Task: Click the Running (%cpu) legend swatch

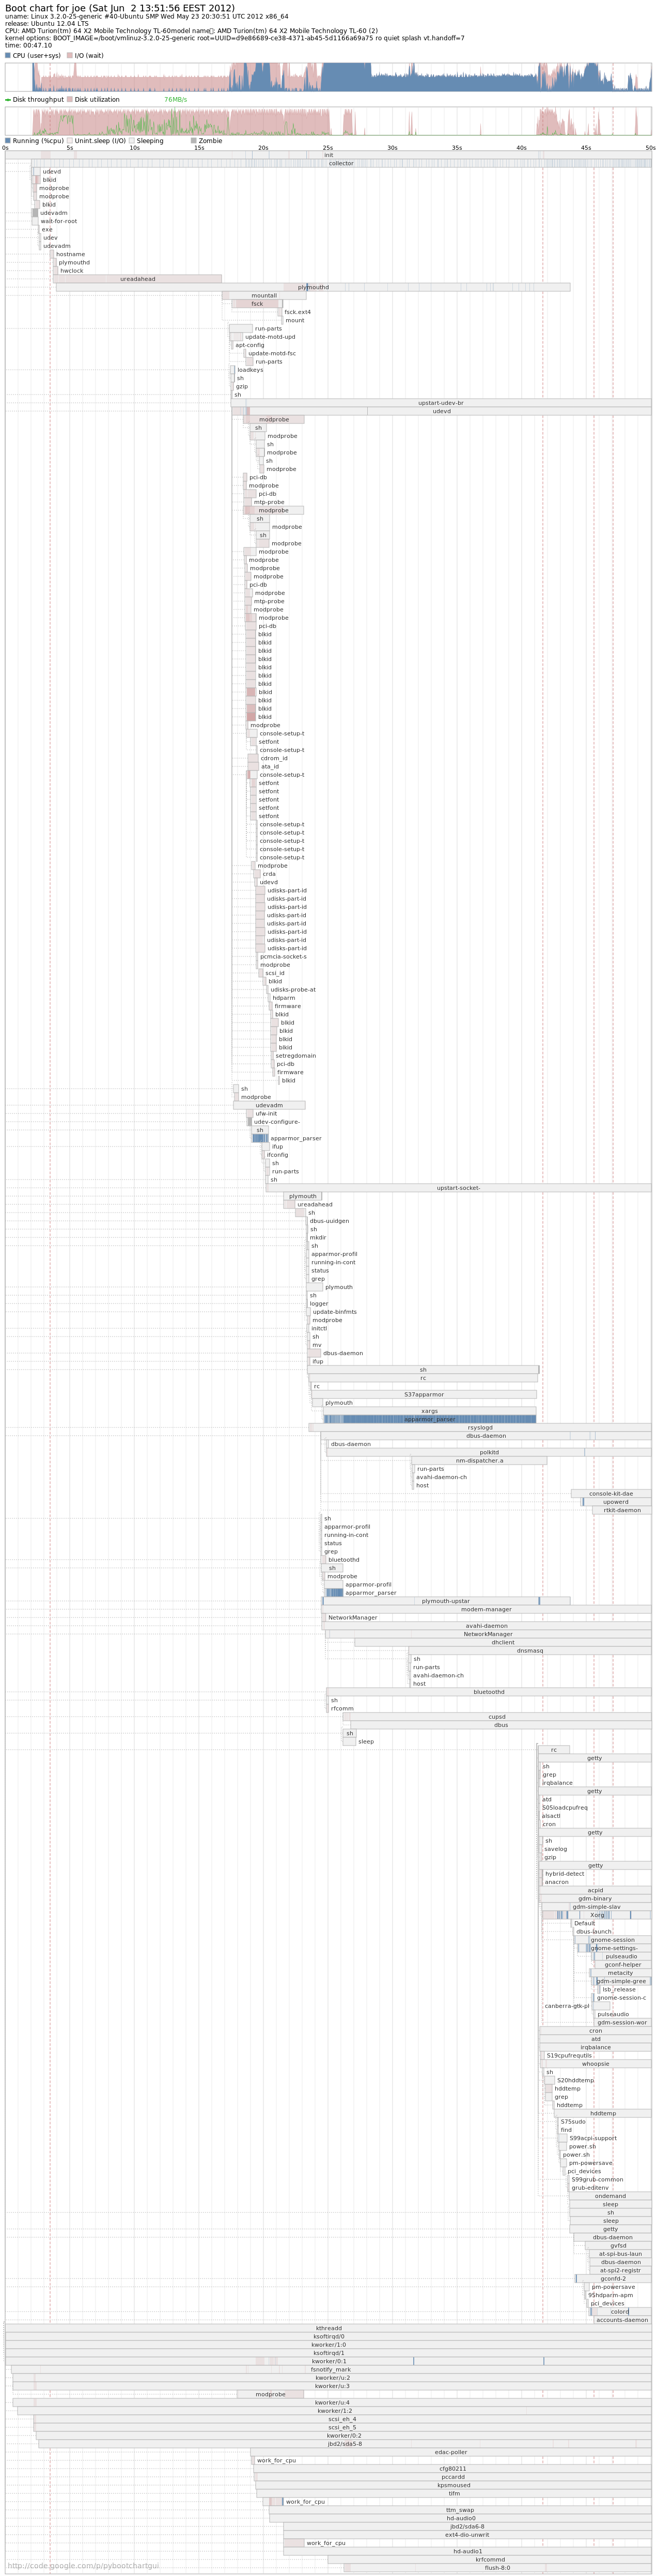Action: pyautogui.click(x=8, y=141)
